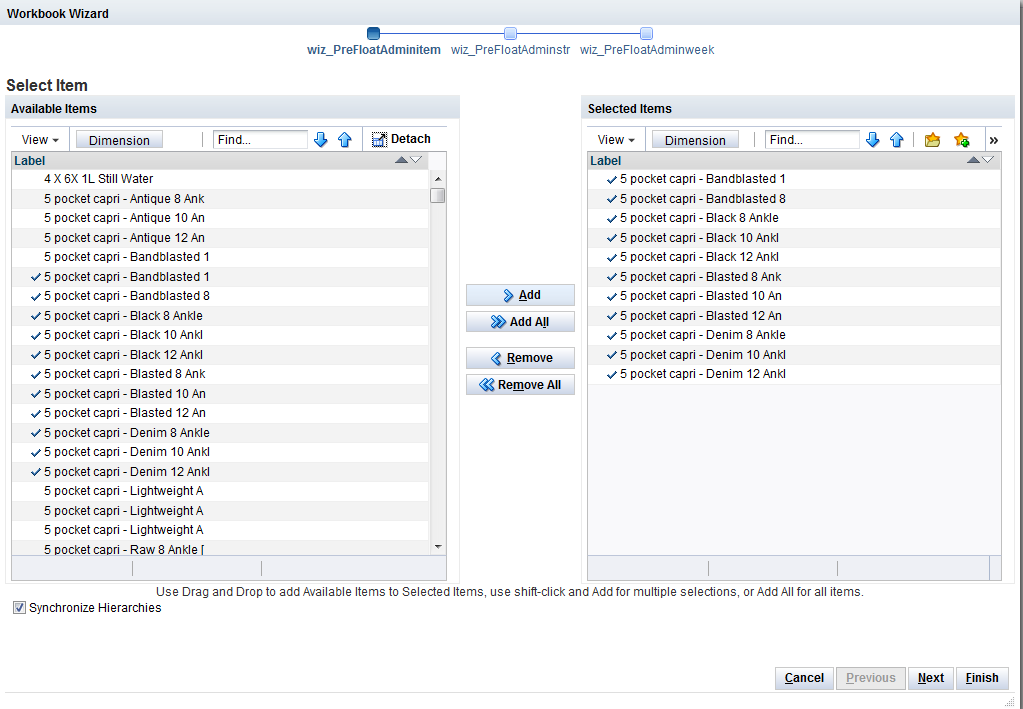1023x709 pixels.
Task: Click the Add button
Action: point(520,295)
